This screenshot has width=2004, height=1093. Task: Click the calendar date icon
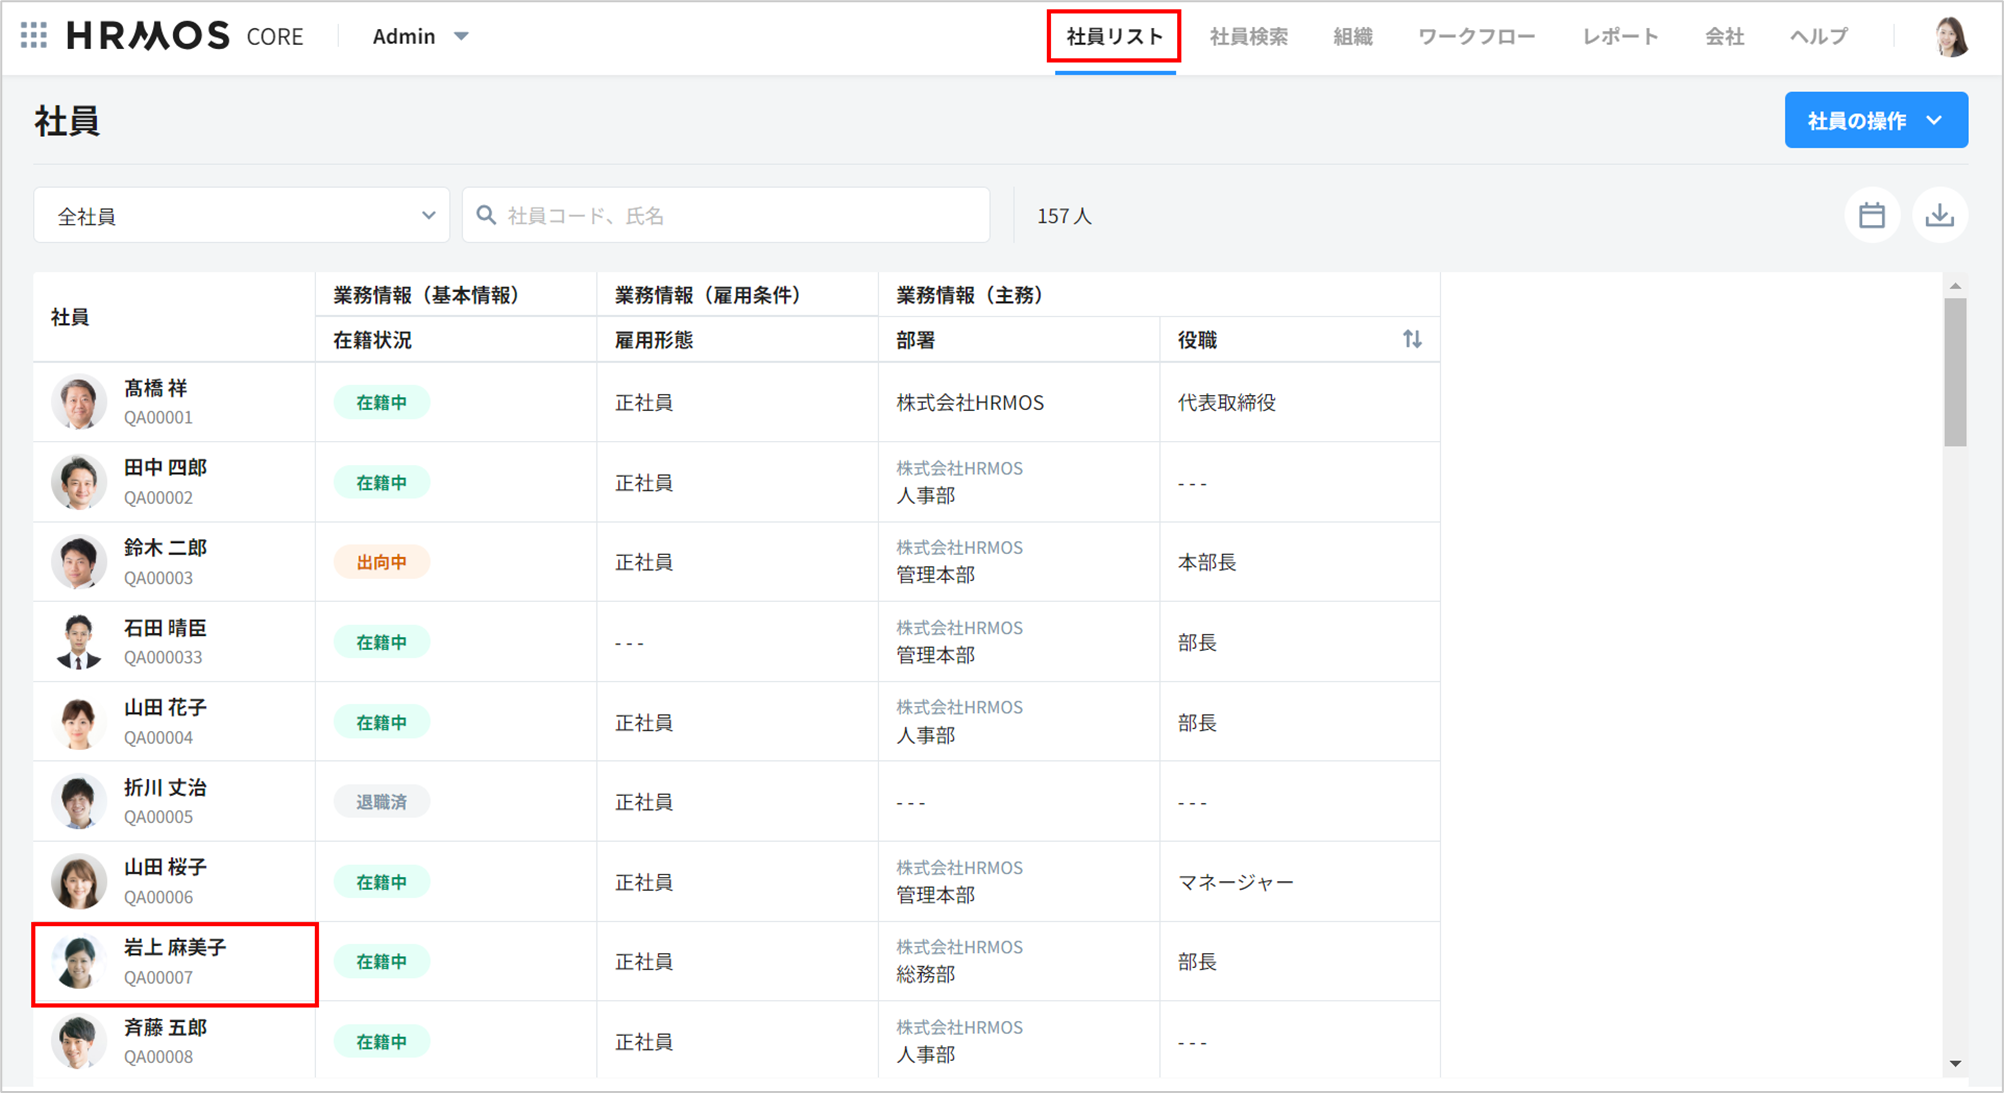point(1871,215)
